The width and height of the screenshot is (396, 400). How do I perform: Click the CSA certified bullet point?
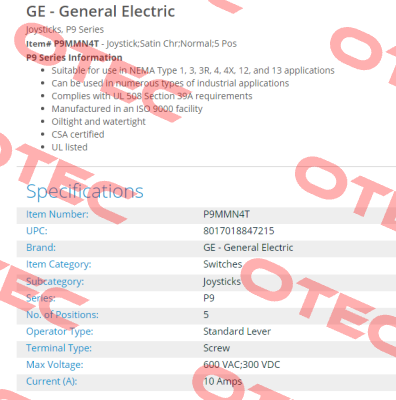(78, 135)
